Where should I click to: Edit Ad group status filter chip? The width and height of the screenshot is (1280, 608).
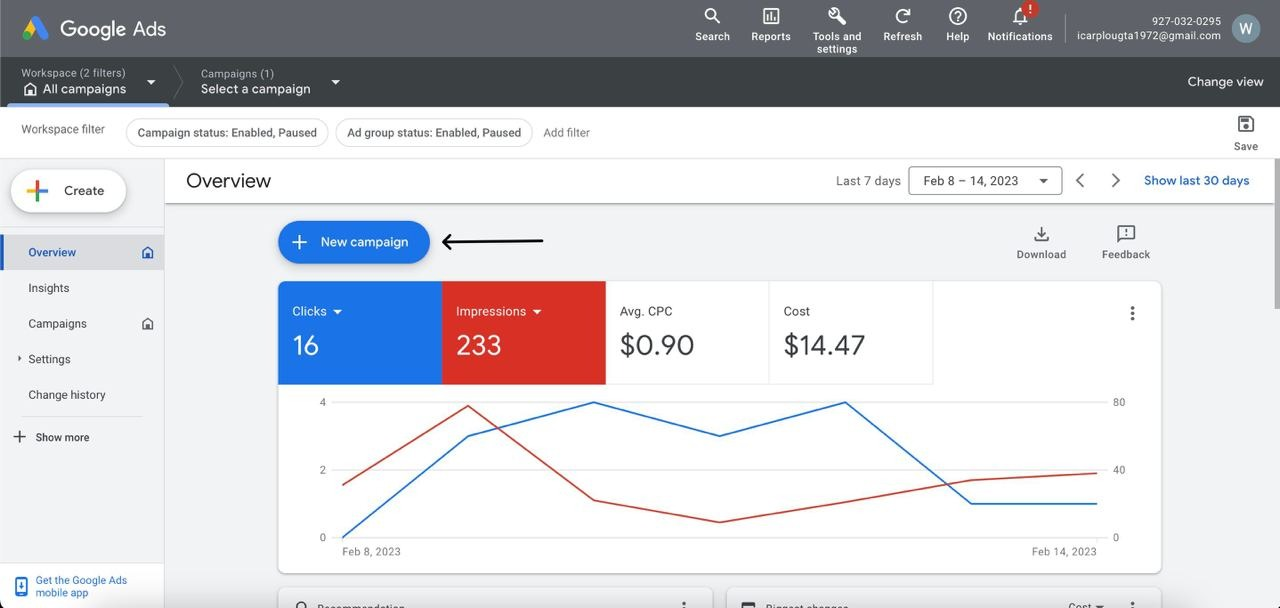coord(434,132)
